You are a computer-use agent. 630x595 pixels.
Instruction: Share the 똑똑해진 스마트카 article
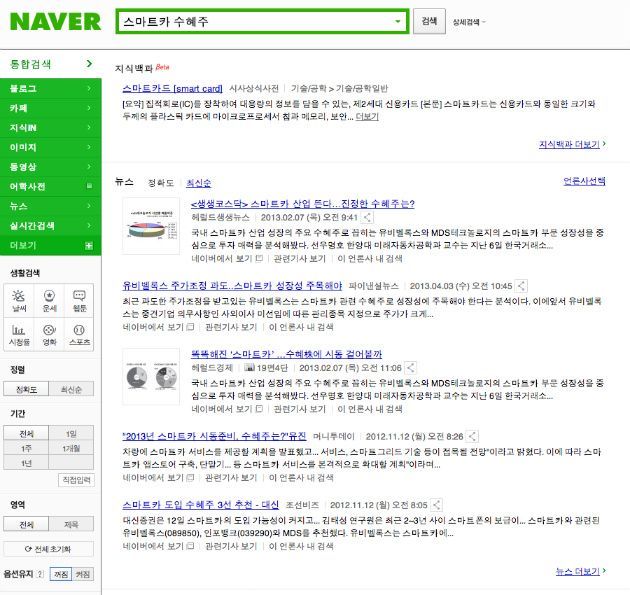point(410,368)
